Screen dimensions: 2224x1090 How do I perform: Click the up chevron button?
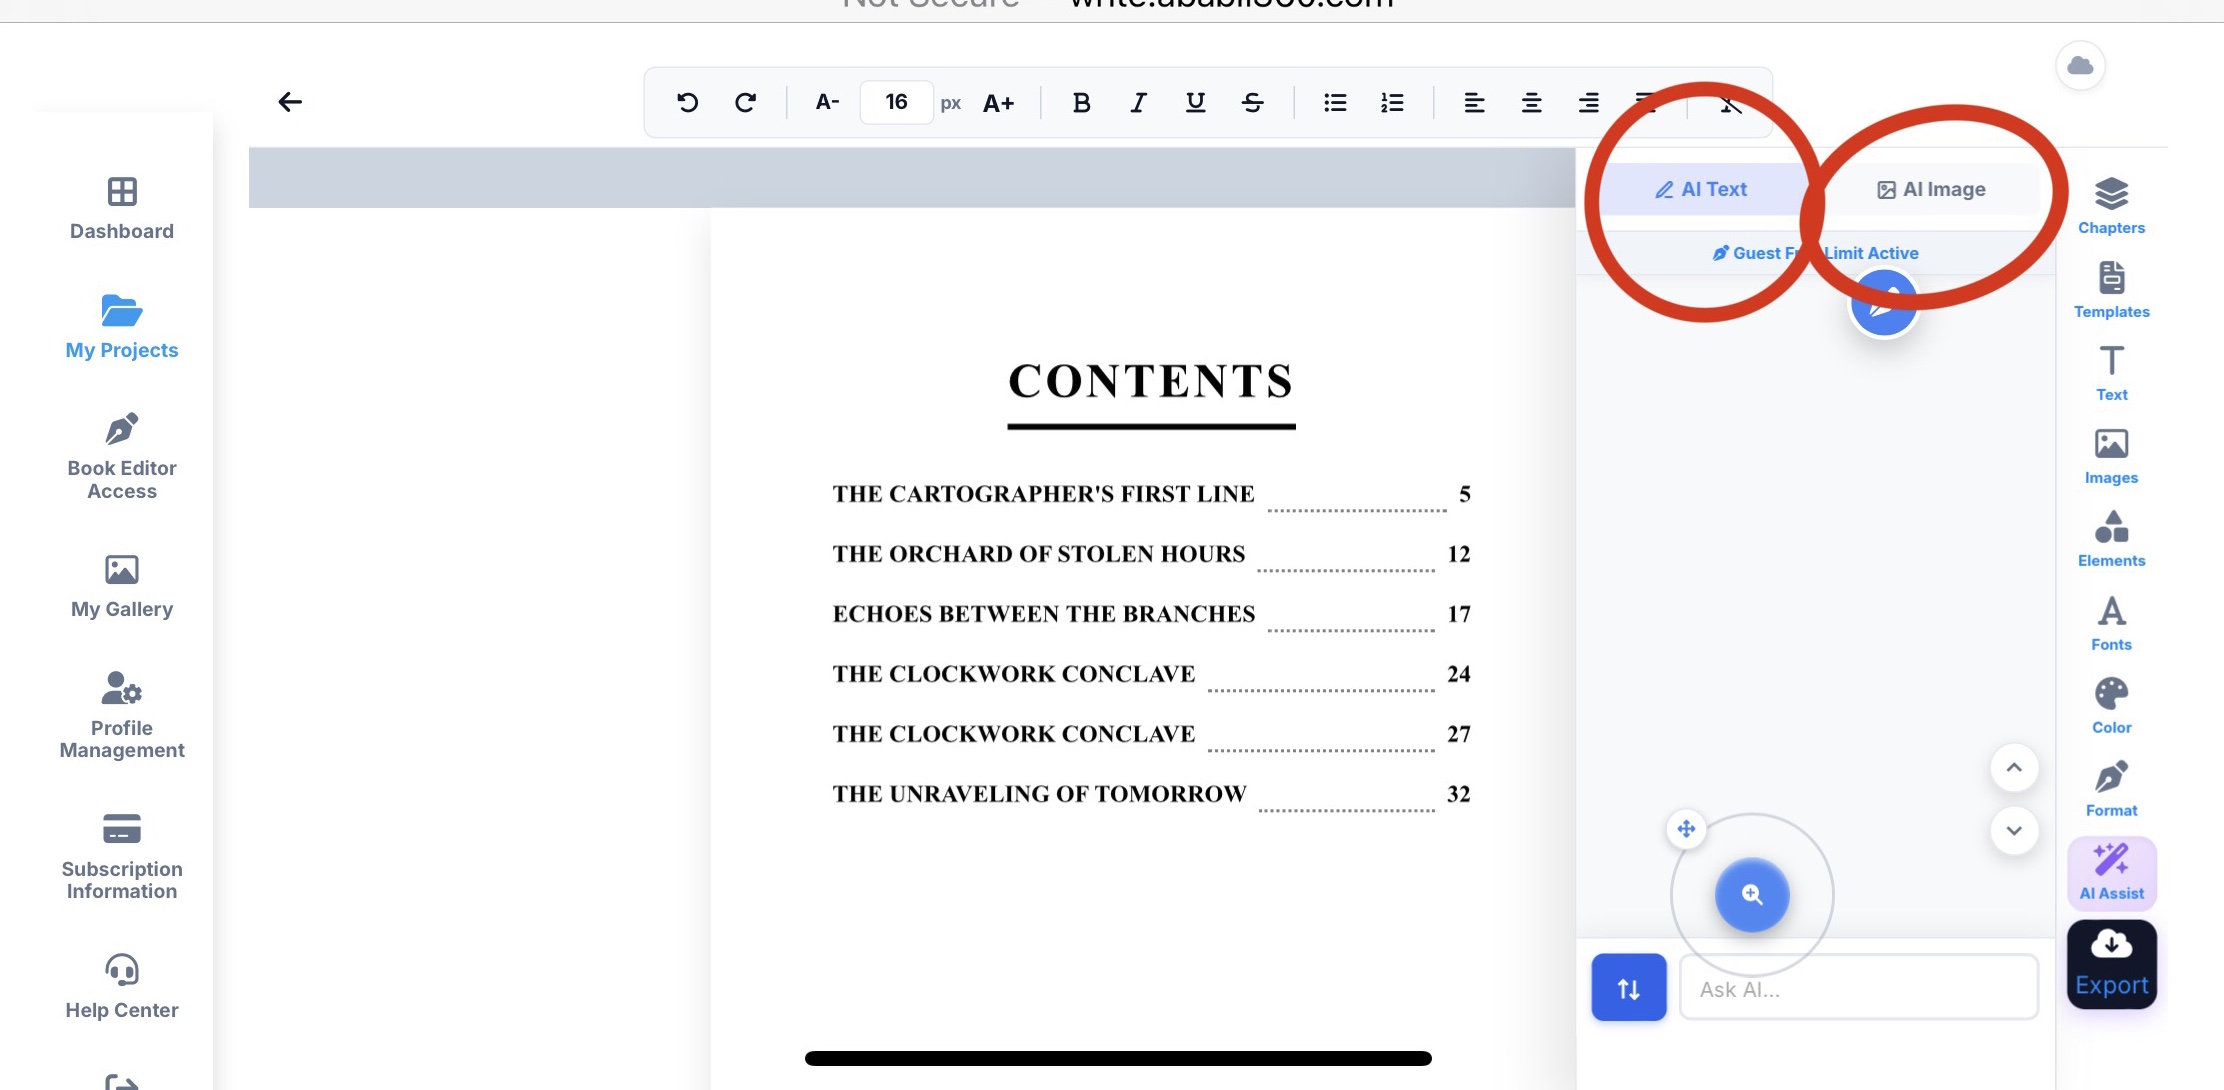pyautogui.click(x=2014, y=768)
